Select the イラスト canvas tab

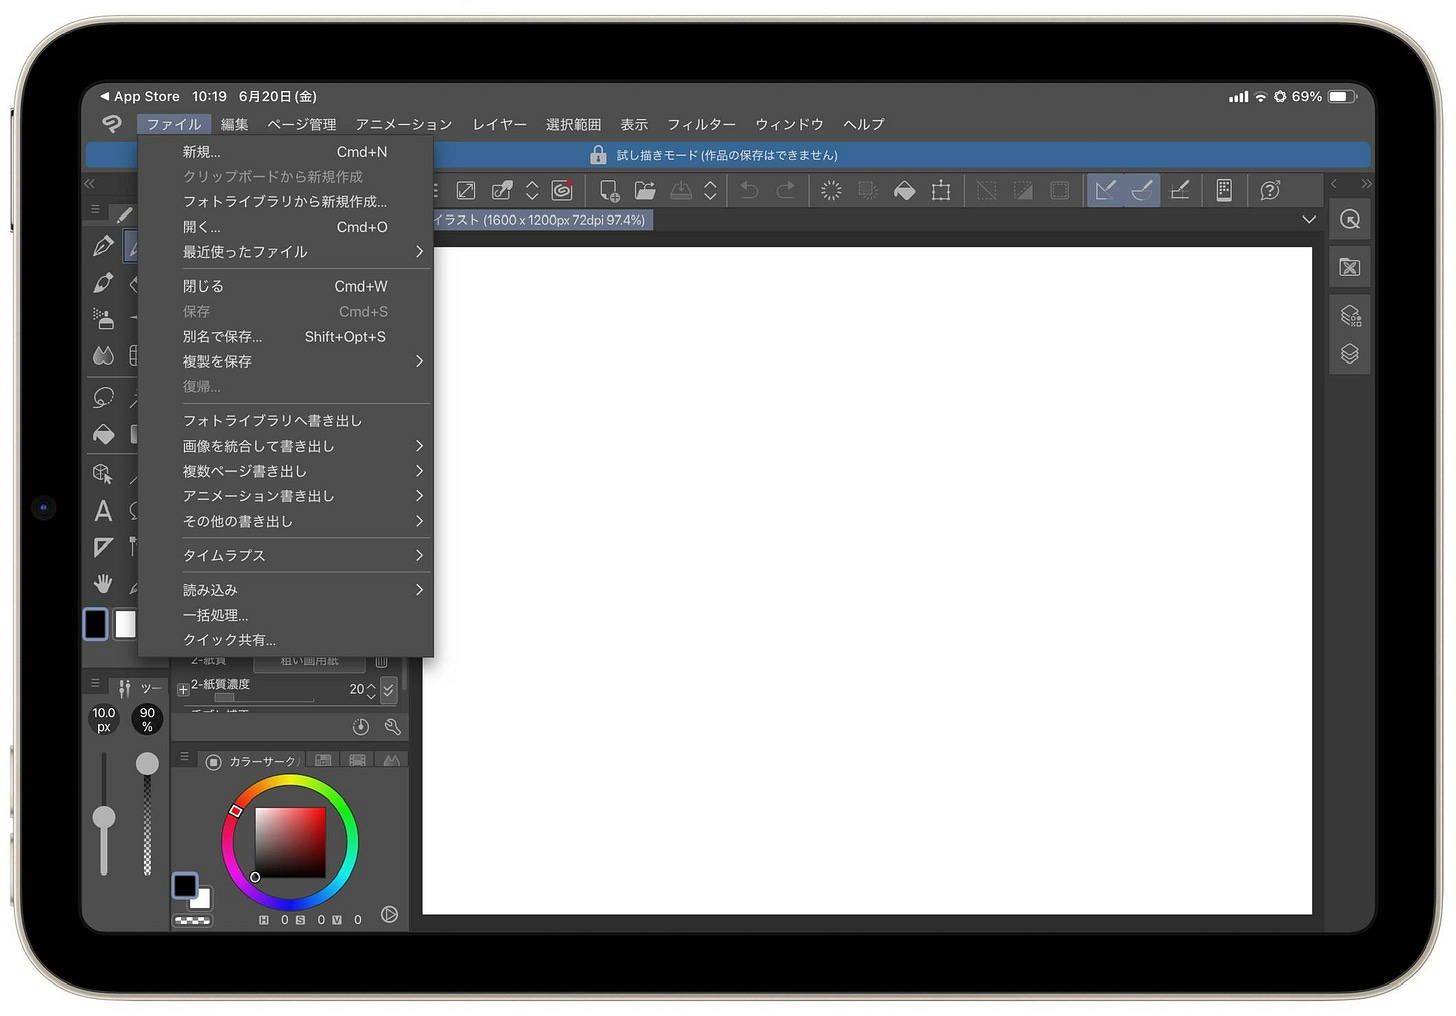[544, 220]
